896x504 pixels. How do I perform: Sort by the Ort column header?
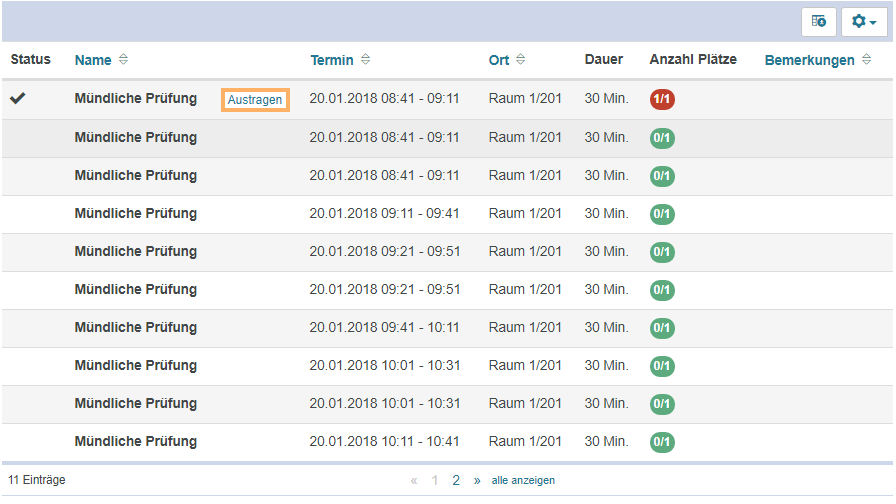pyautogui.click(x=499, y=60)
